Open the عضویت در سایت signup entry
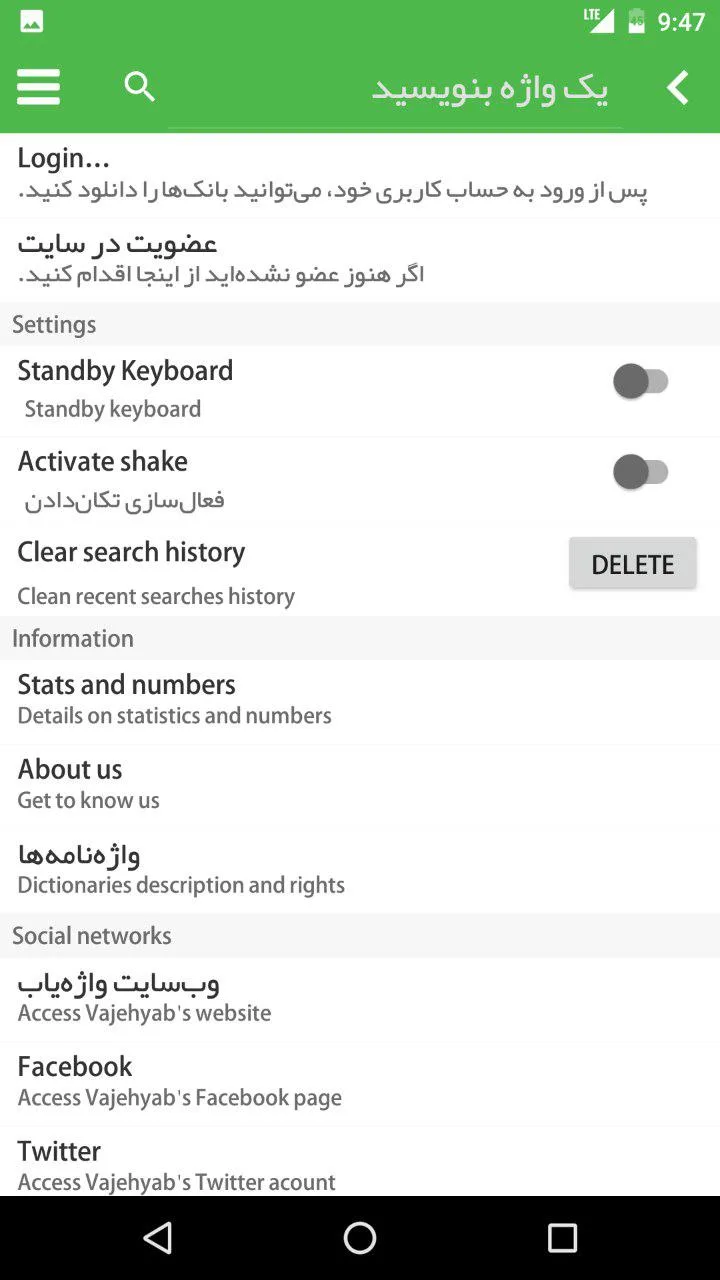The height and width of the screenshot is (1280, 720). [360, 259]
